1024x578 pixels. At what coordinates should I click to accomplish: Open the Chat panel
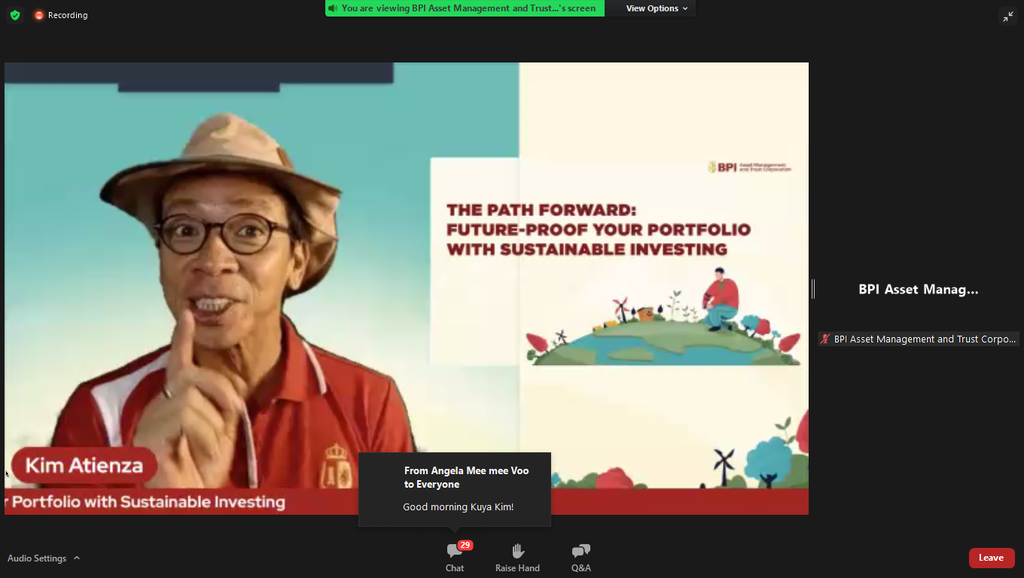[x=455, y=557]
